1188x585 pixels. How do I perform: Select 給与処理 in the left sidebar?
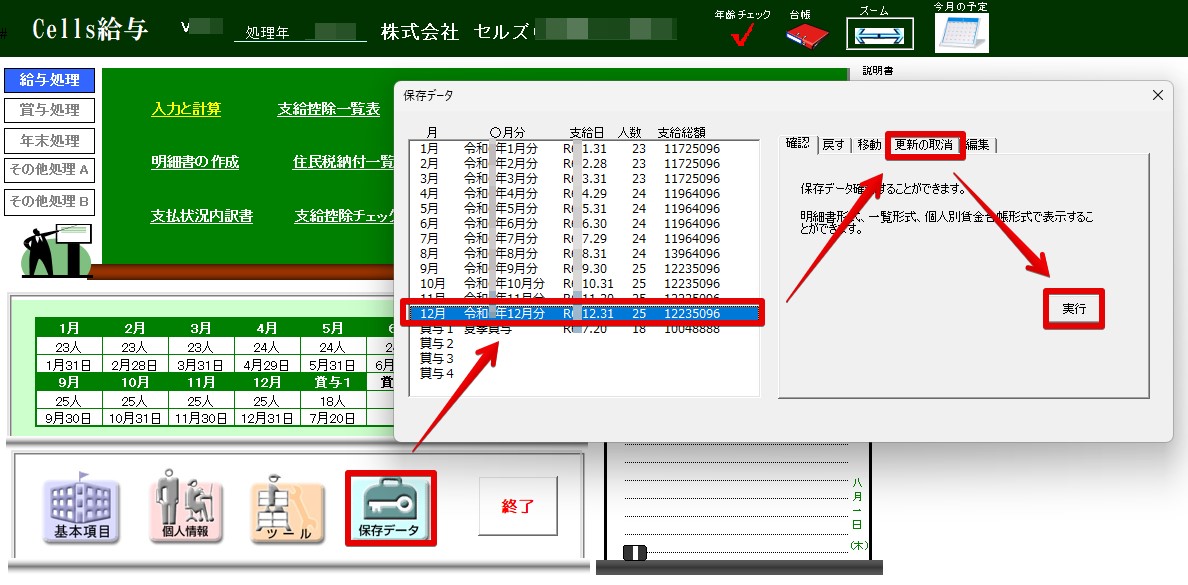point(48,80)
